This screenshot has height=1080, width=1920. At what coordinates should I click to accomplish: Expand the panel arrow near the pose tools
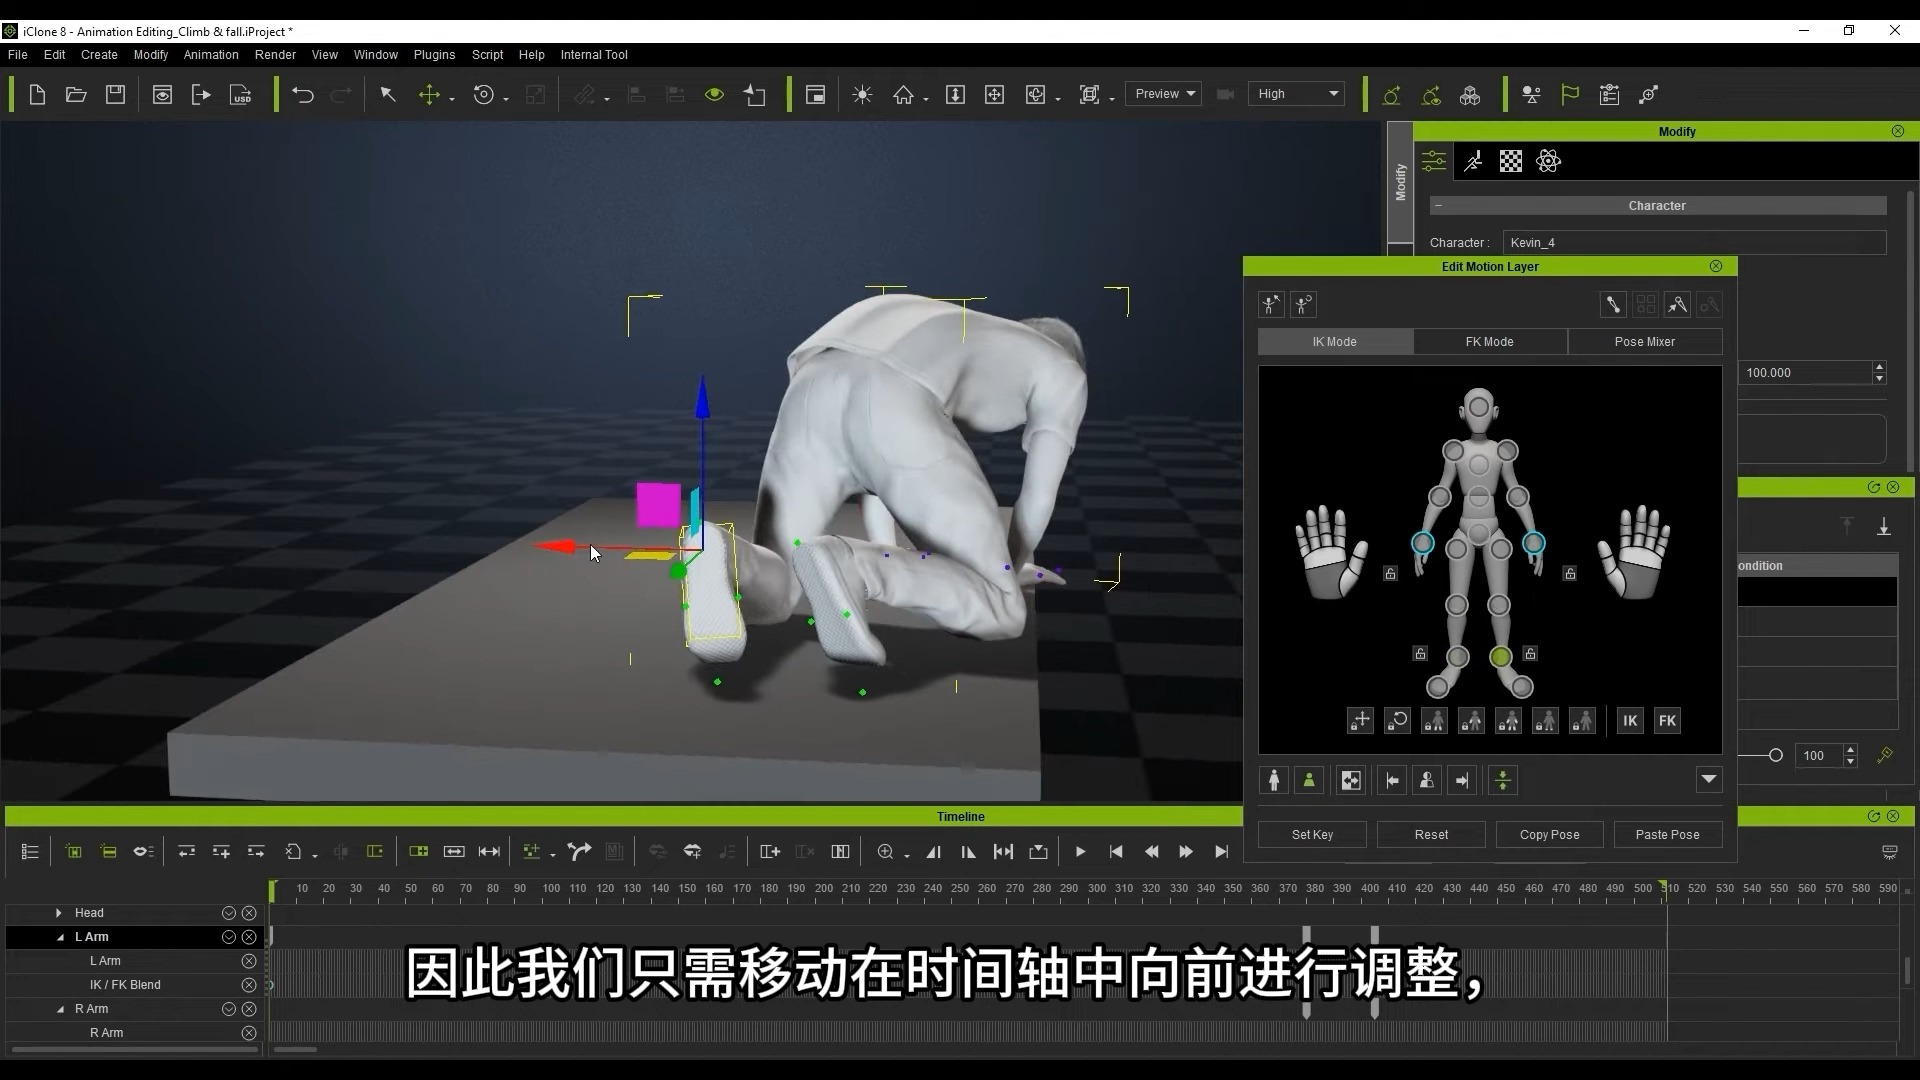click(x=1709, y=780)
